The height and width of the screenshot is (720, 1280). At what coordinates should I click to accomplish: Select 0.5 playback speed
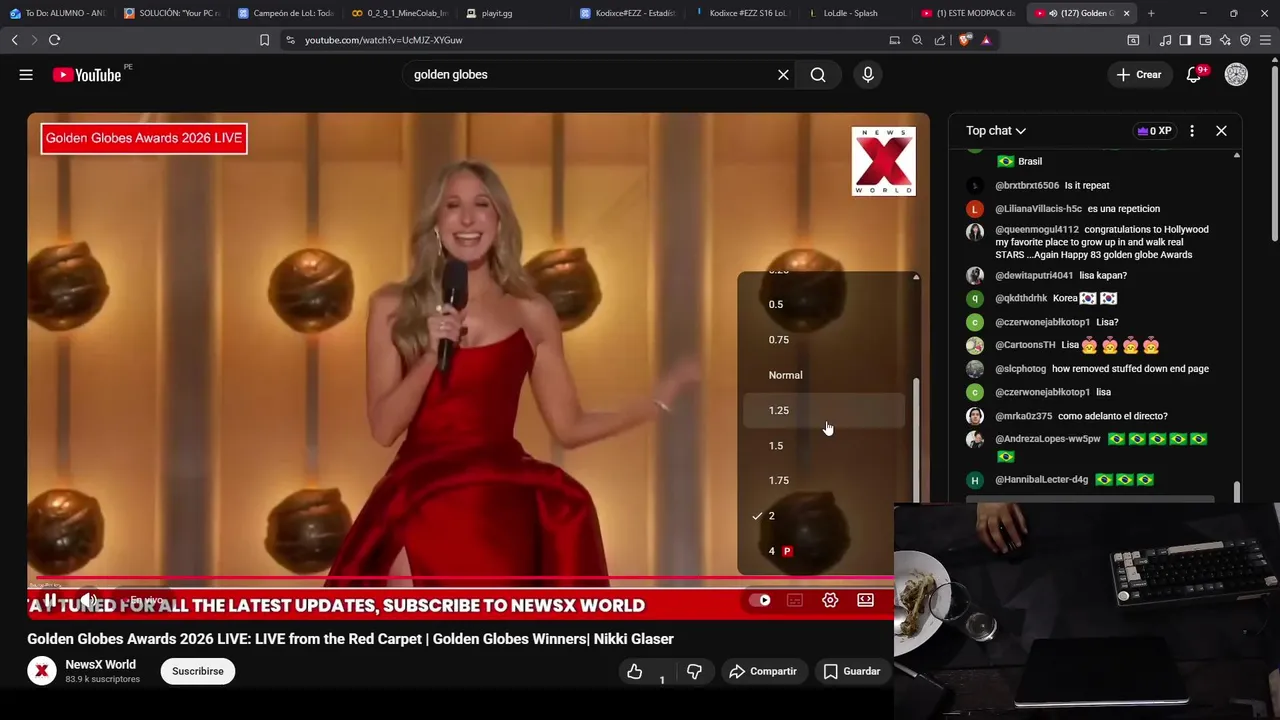(x=825, y=304)
